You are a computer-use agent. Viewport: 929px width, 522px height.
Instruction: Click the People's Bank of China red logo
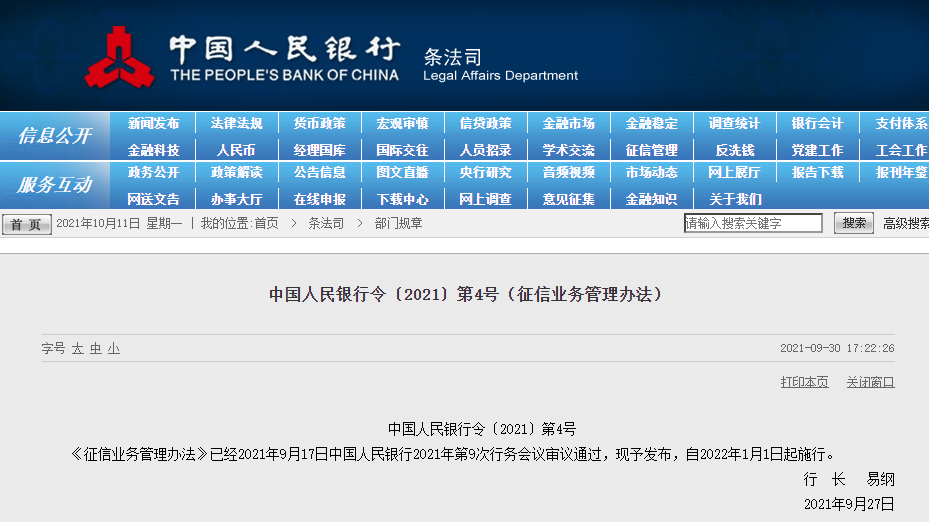tap(119, 57)
